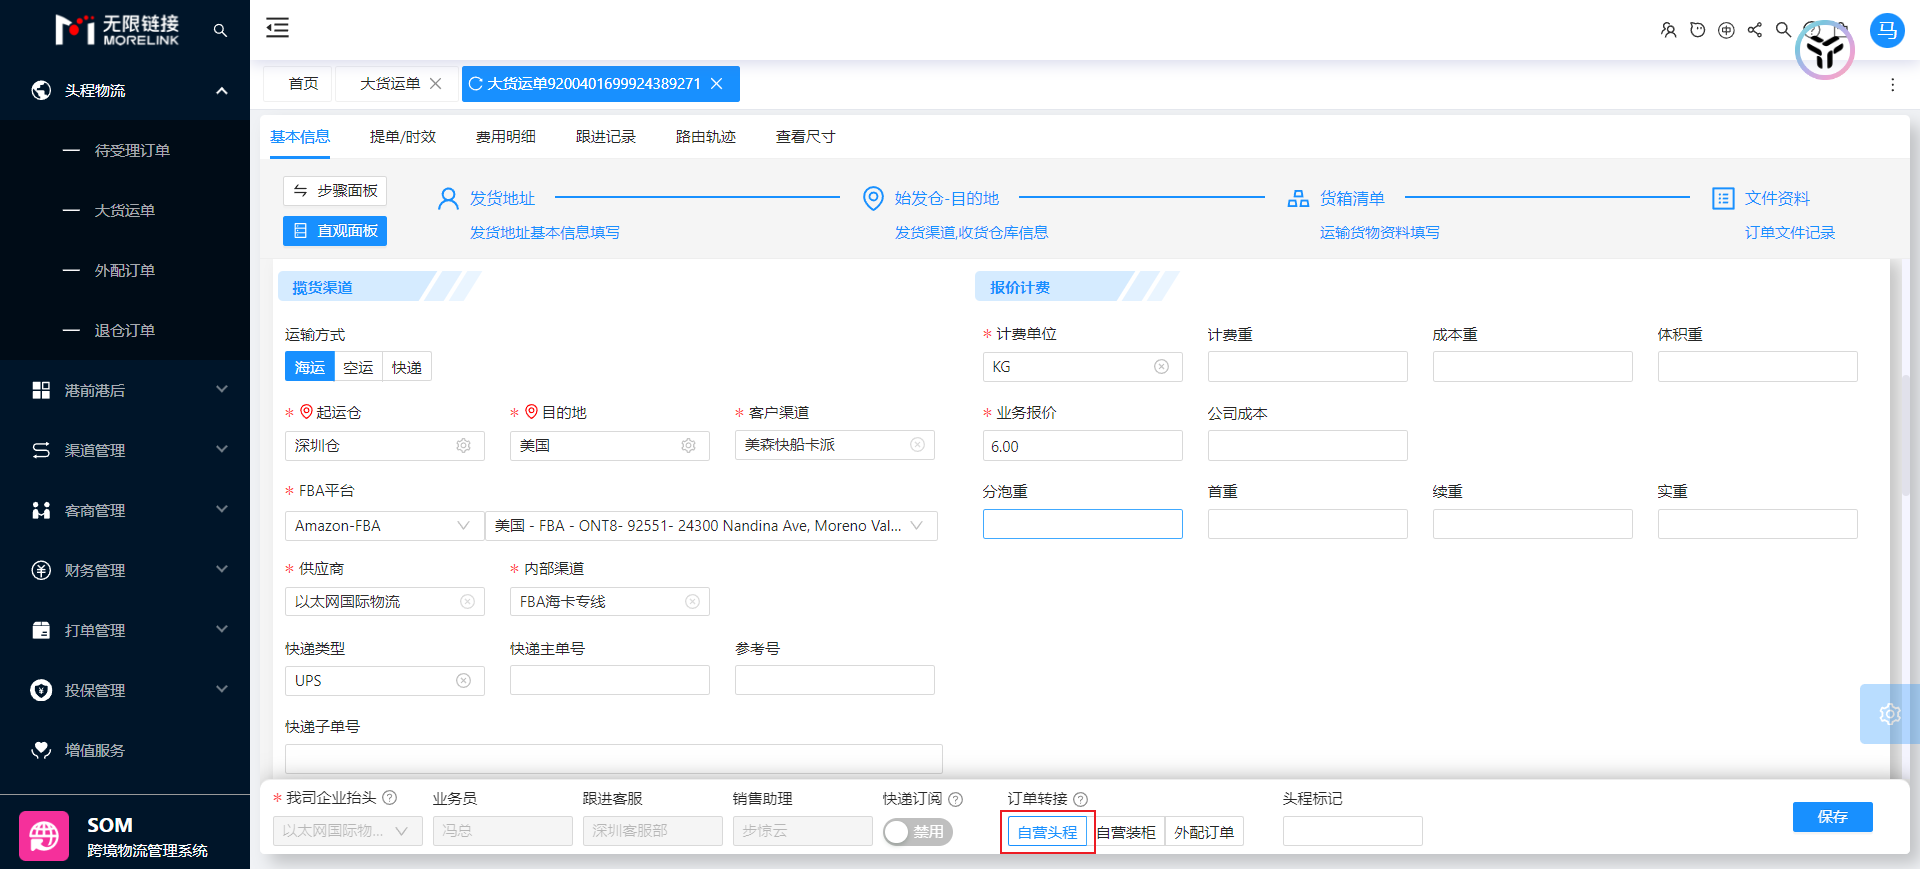1920x869 pixels.
Task: Open 退仓订单 in sidebar
Action: pos(125,330)
